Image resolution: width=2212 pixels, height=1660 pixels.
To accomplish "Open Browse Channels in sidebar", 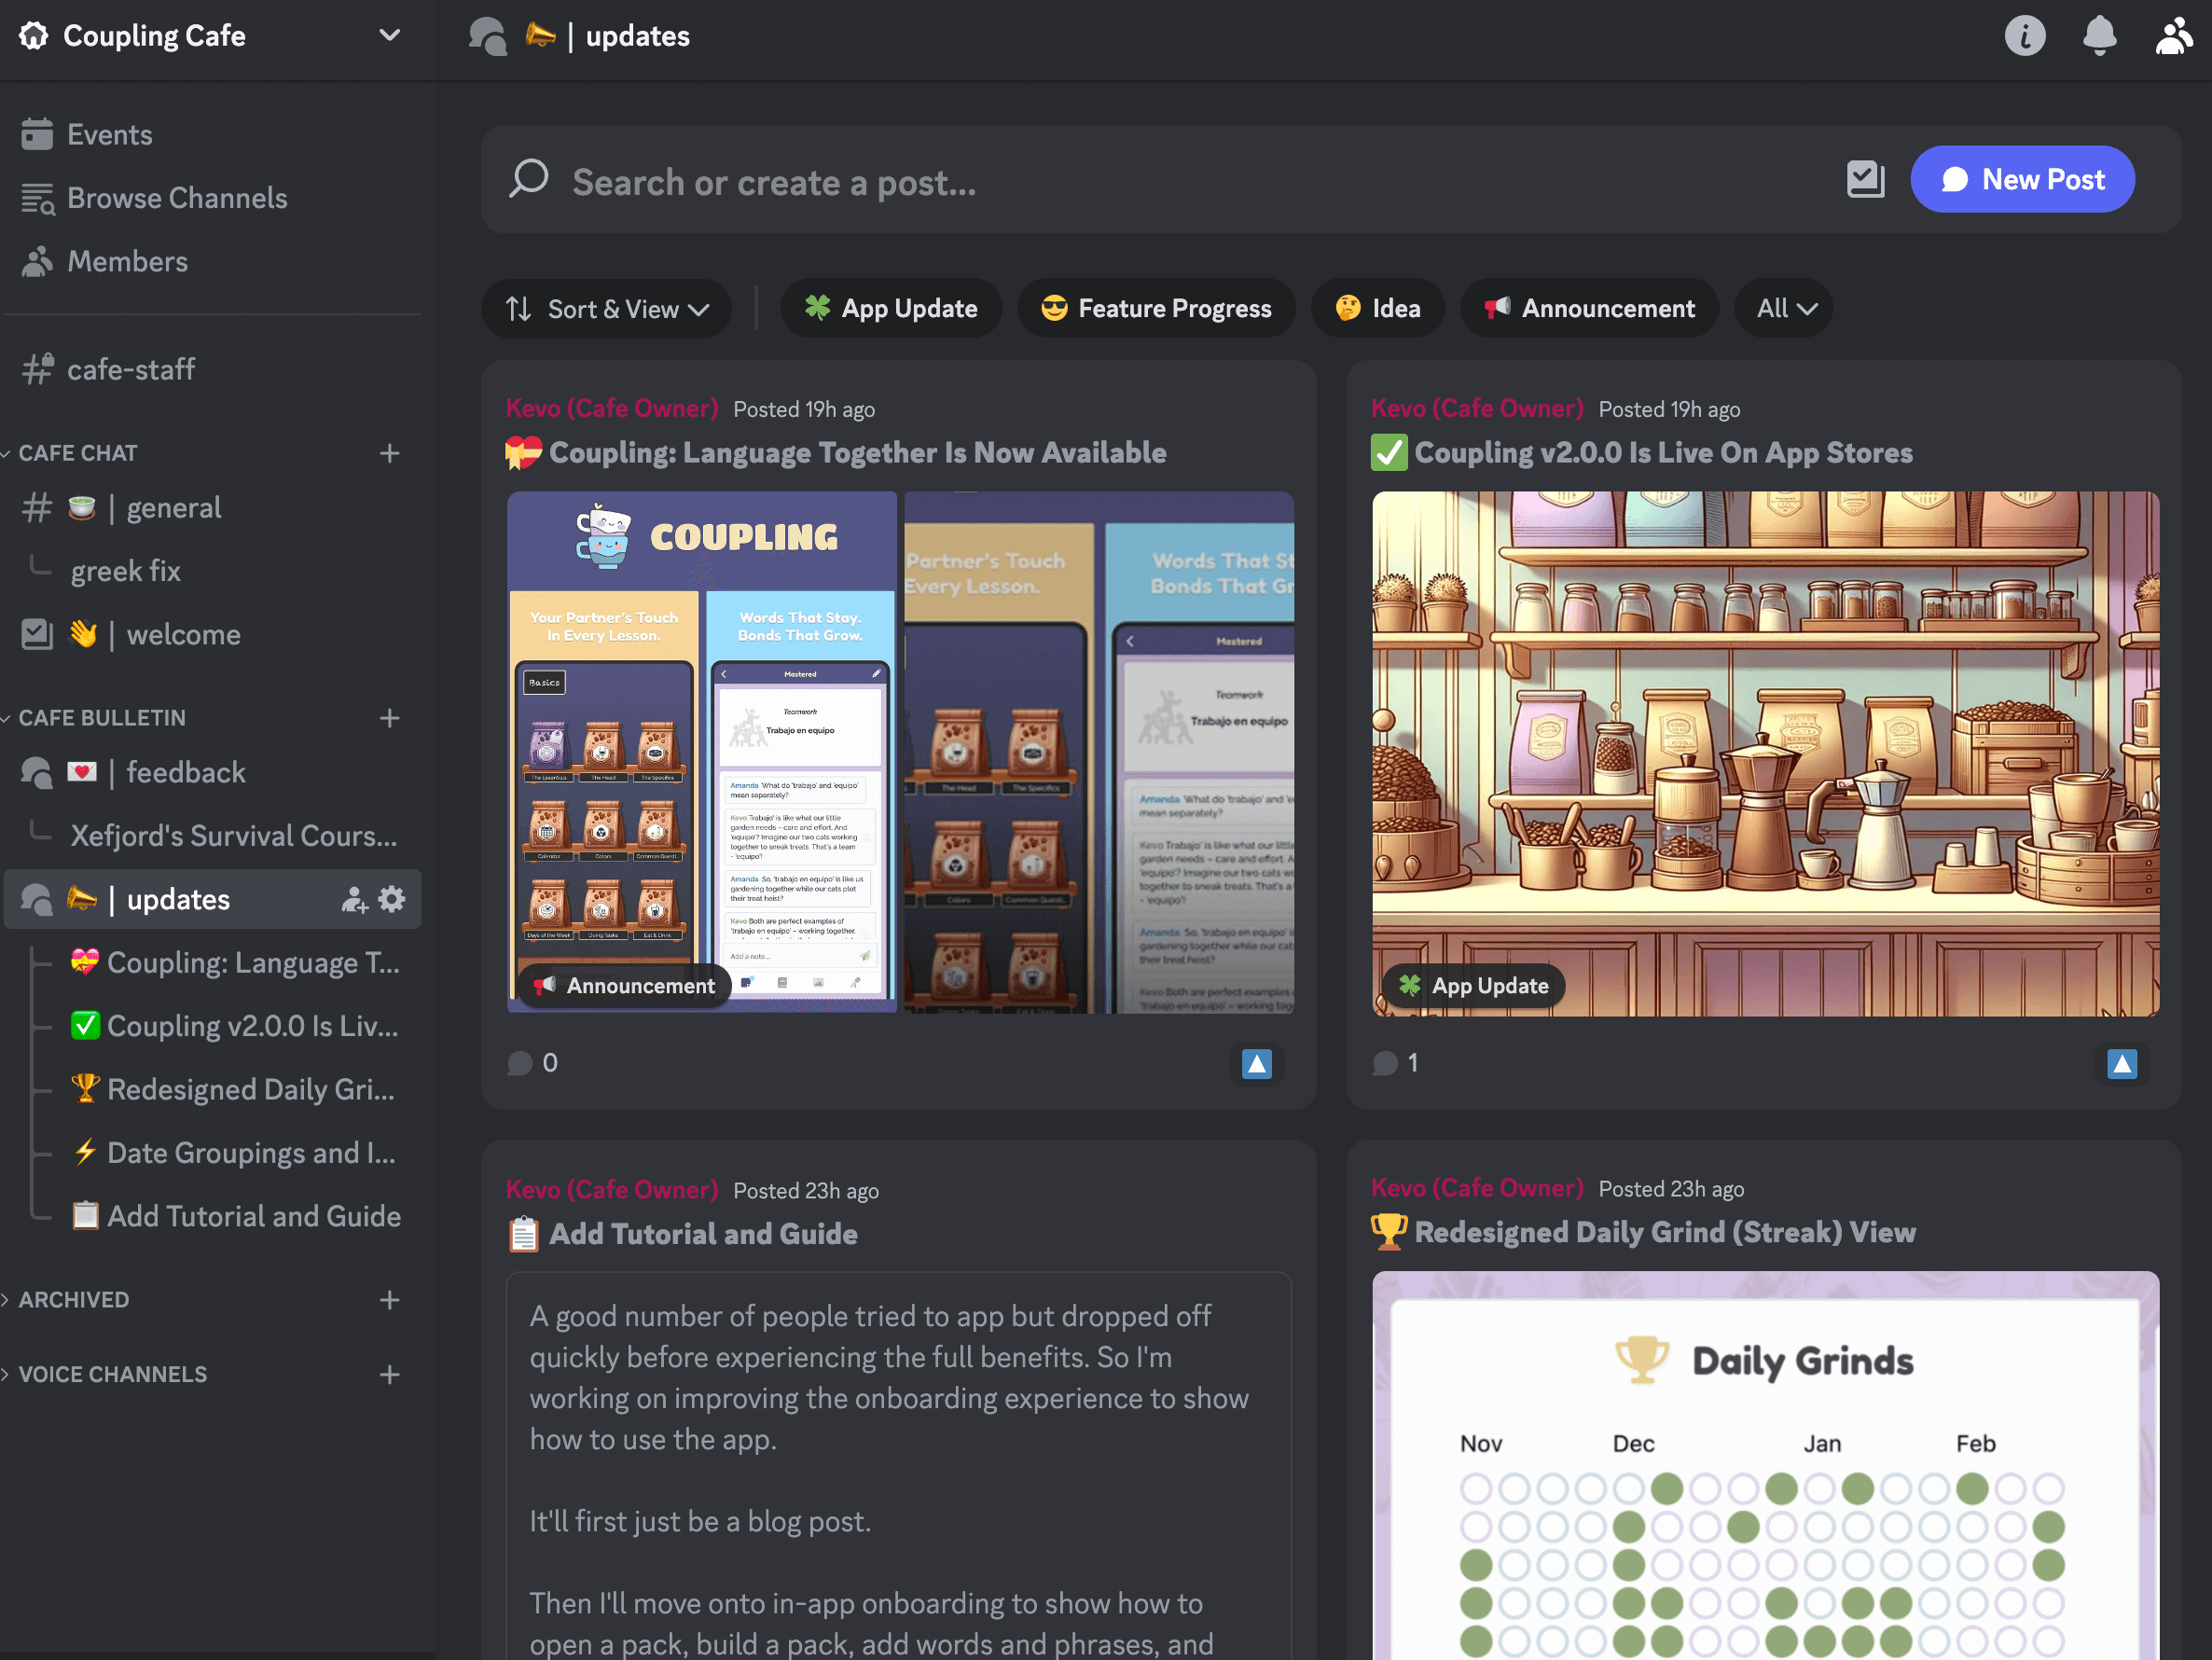I will click(x=176, y=198).
